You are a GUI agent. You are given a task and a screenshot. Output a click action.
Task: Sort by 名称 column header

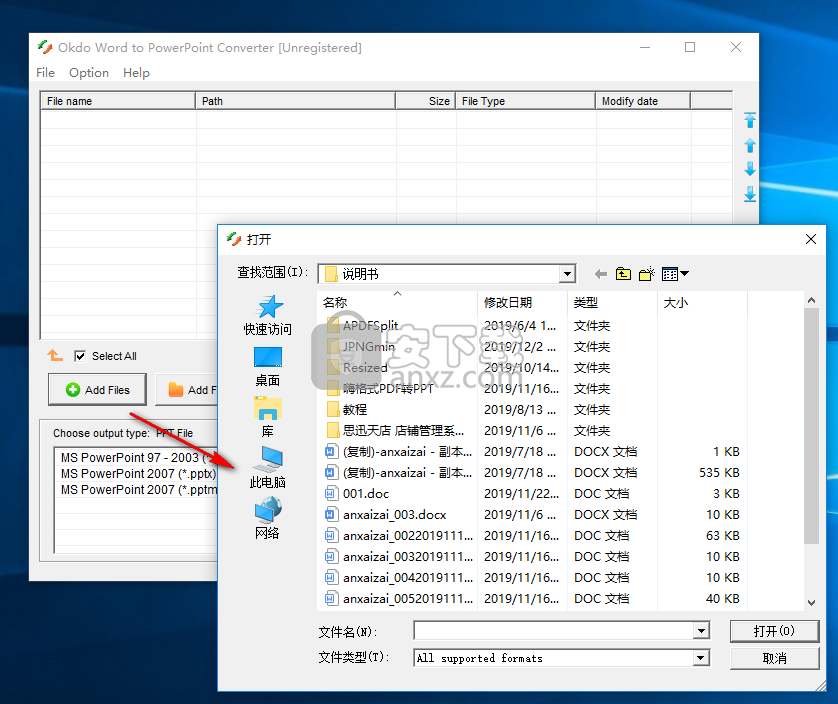coord(398,303)
